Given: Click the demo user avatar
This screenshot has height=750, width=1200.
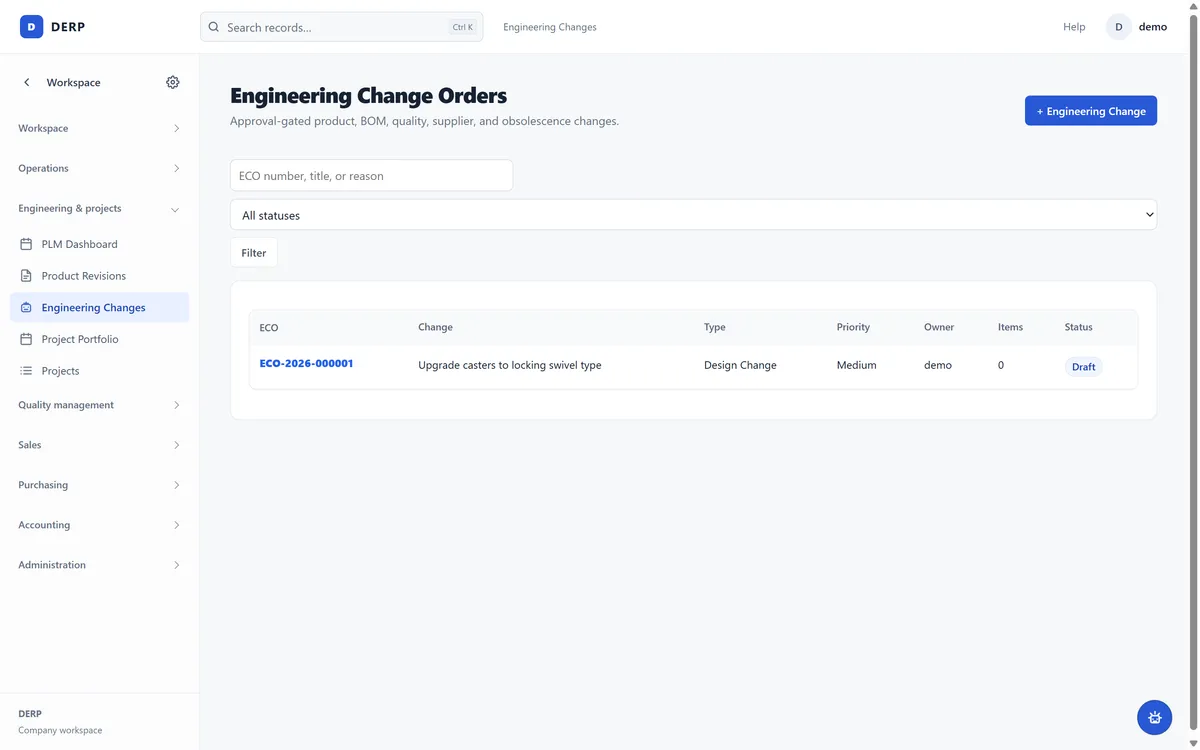Looking at the screenshot, I should click(1118, 27).
